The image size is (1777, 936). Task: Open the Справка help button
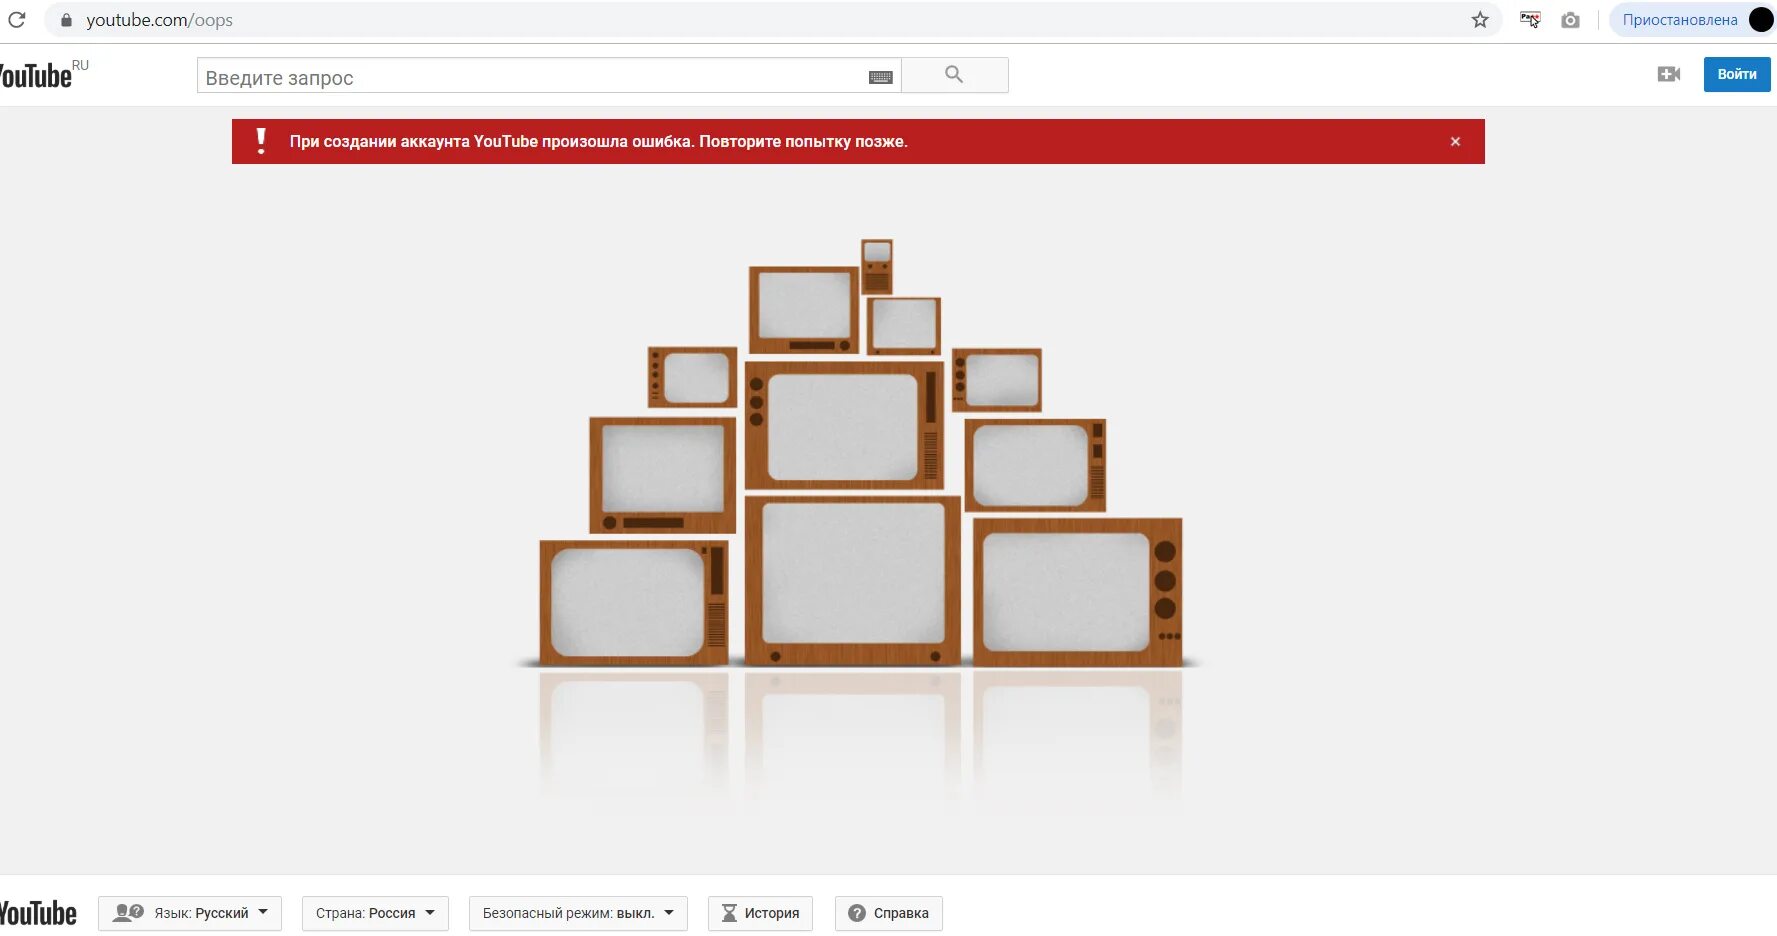click(x=889, y=913)
